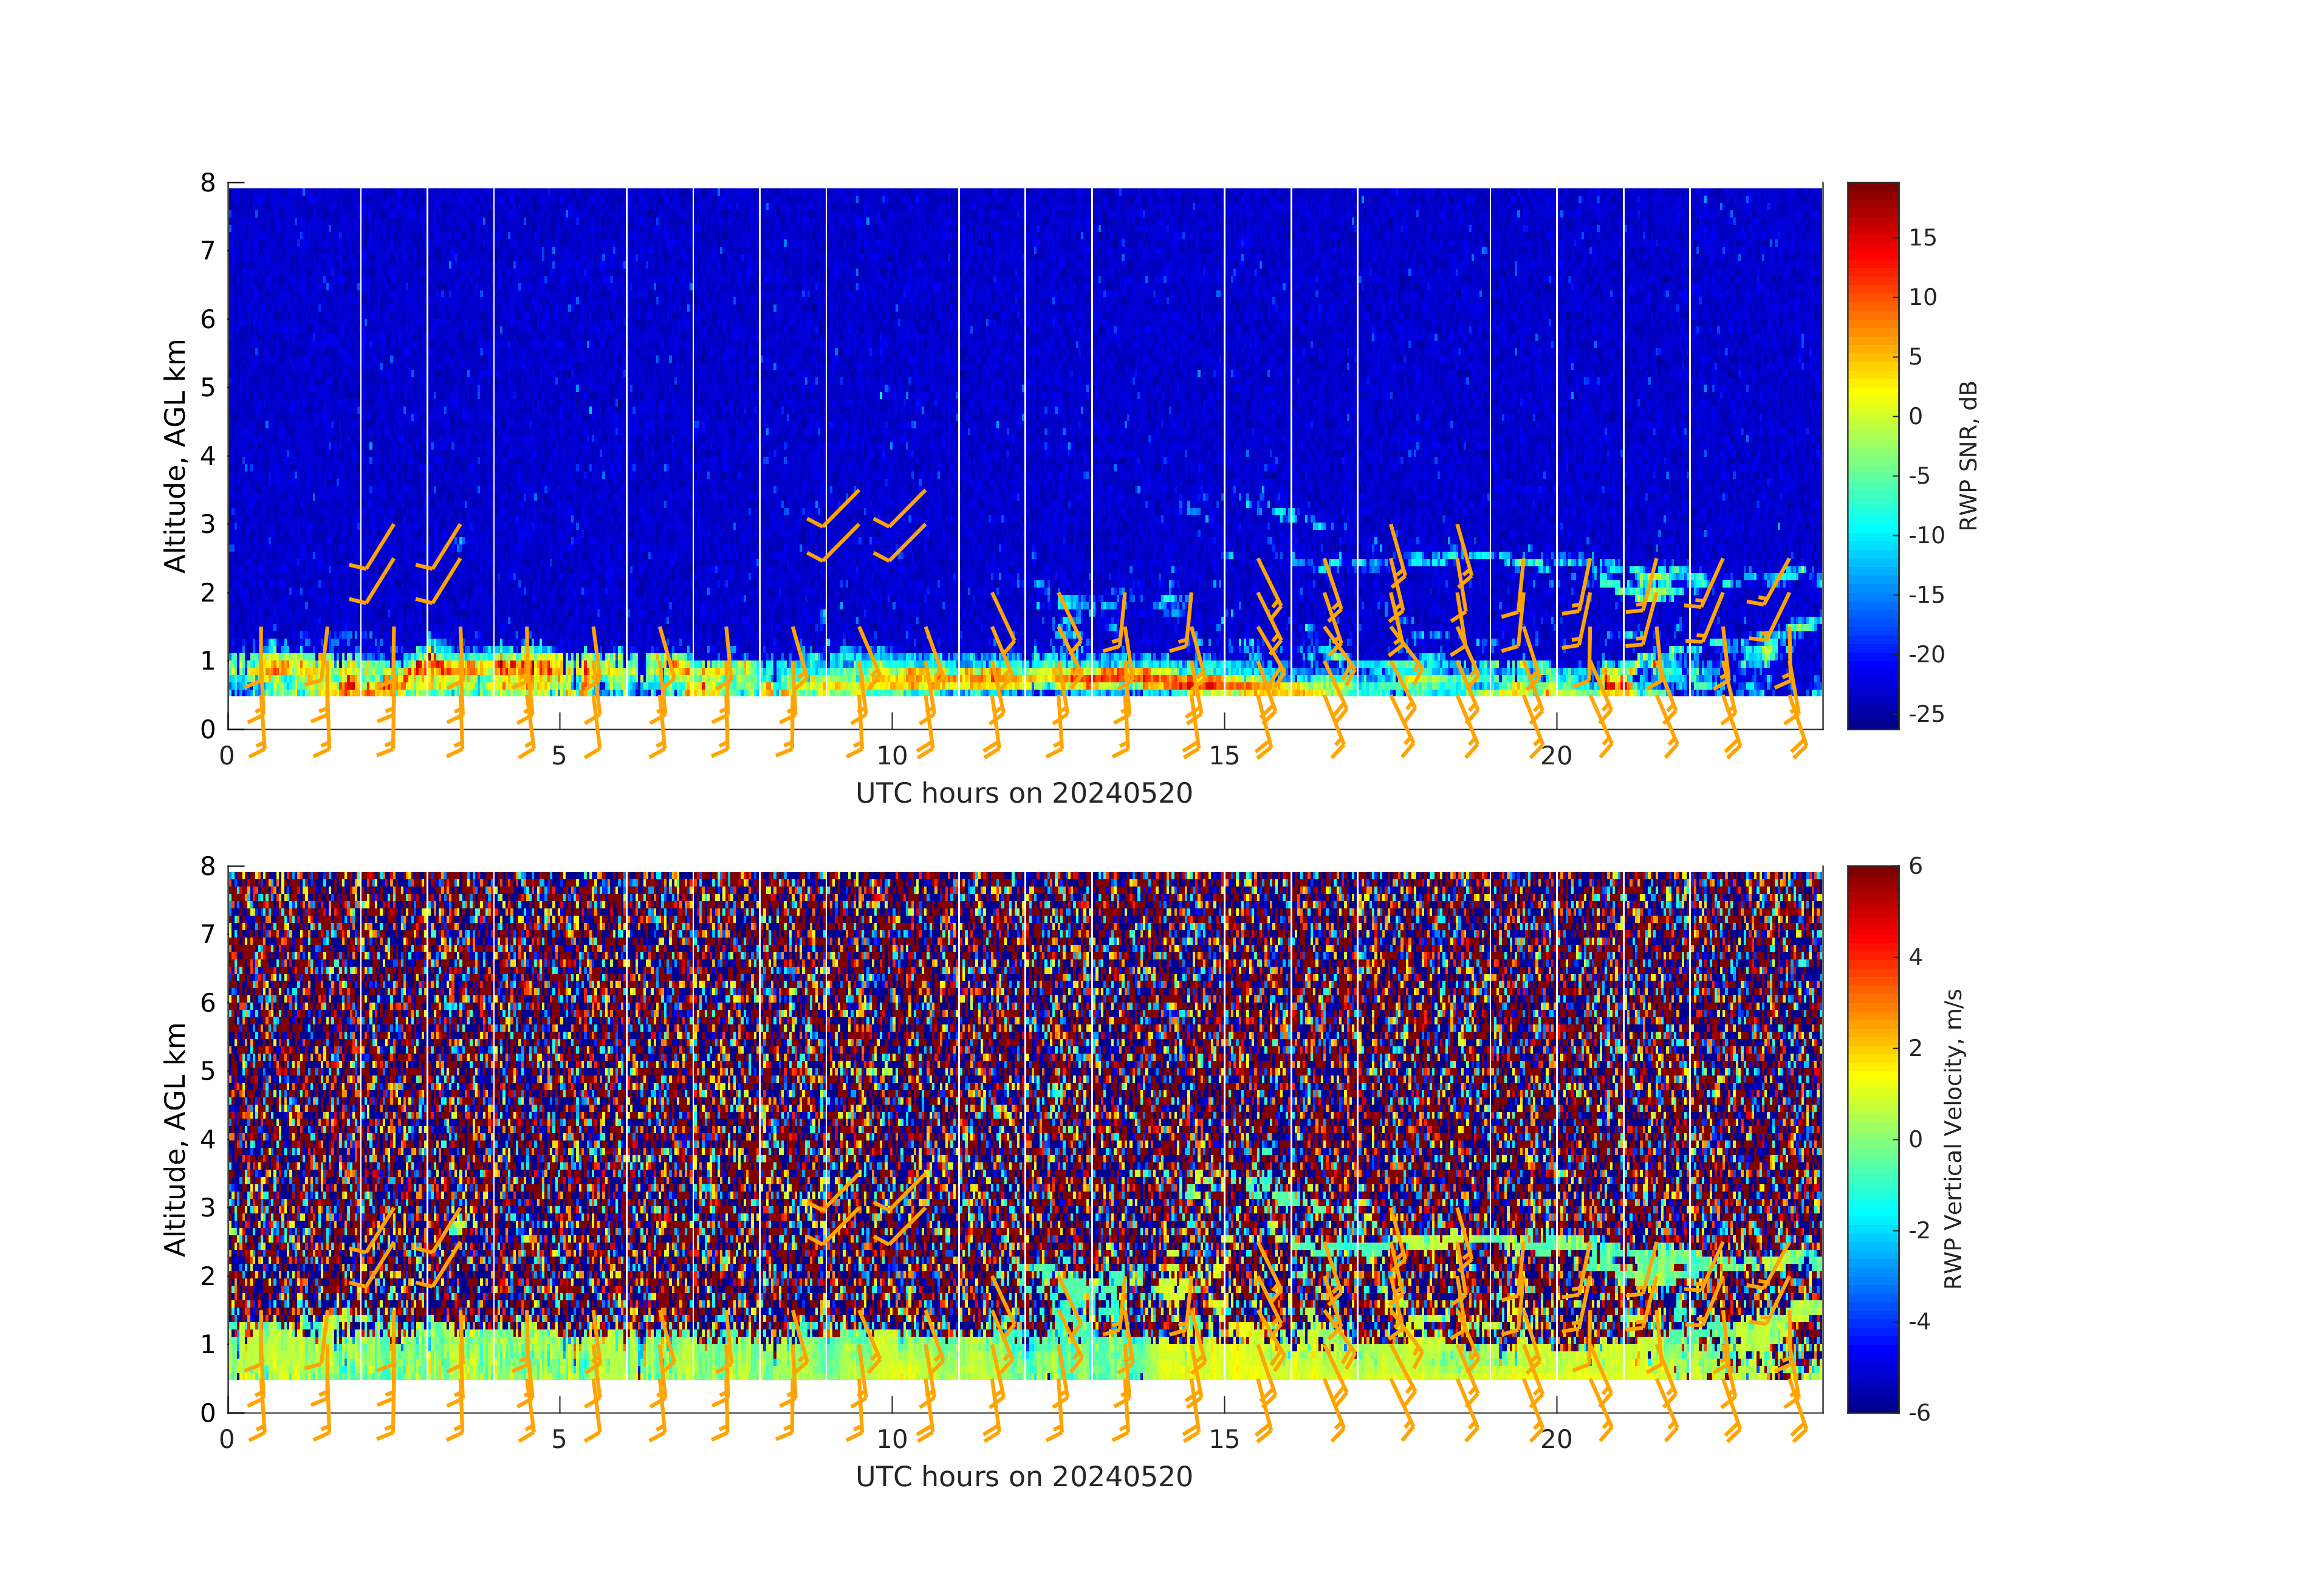Click y-axis tick 4 on bottom plot
Viewport: 2324px width, 1595px height.
[x=208, y=1139]
